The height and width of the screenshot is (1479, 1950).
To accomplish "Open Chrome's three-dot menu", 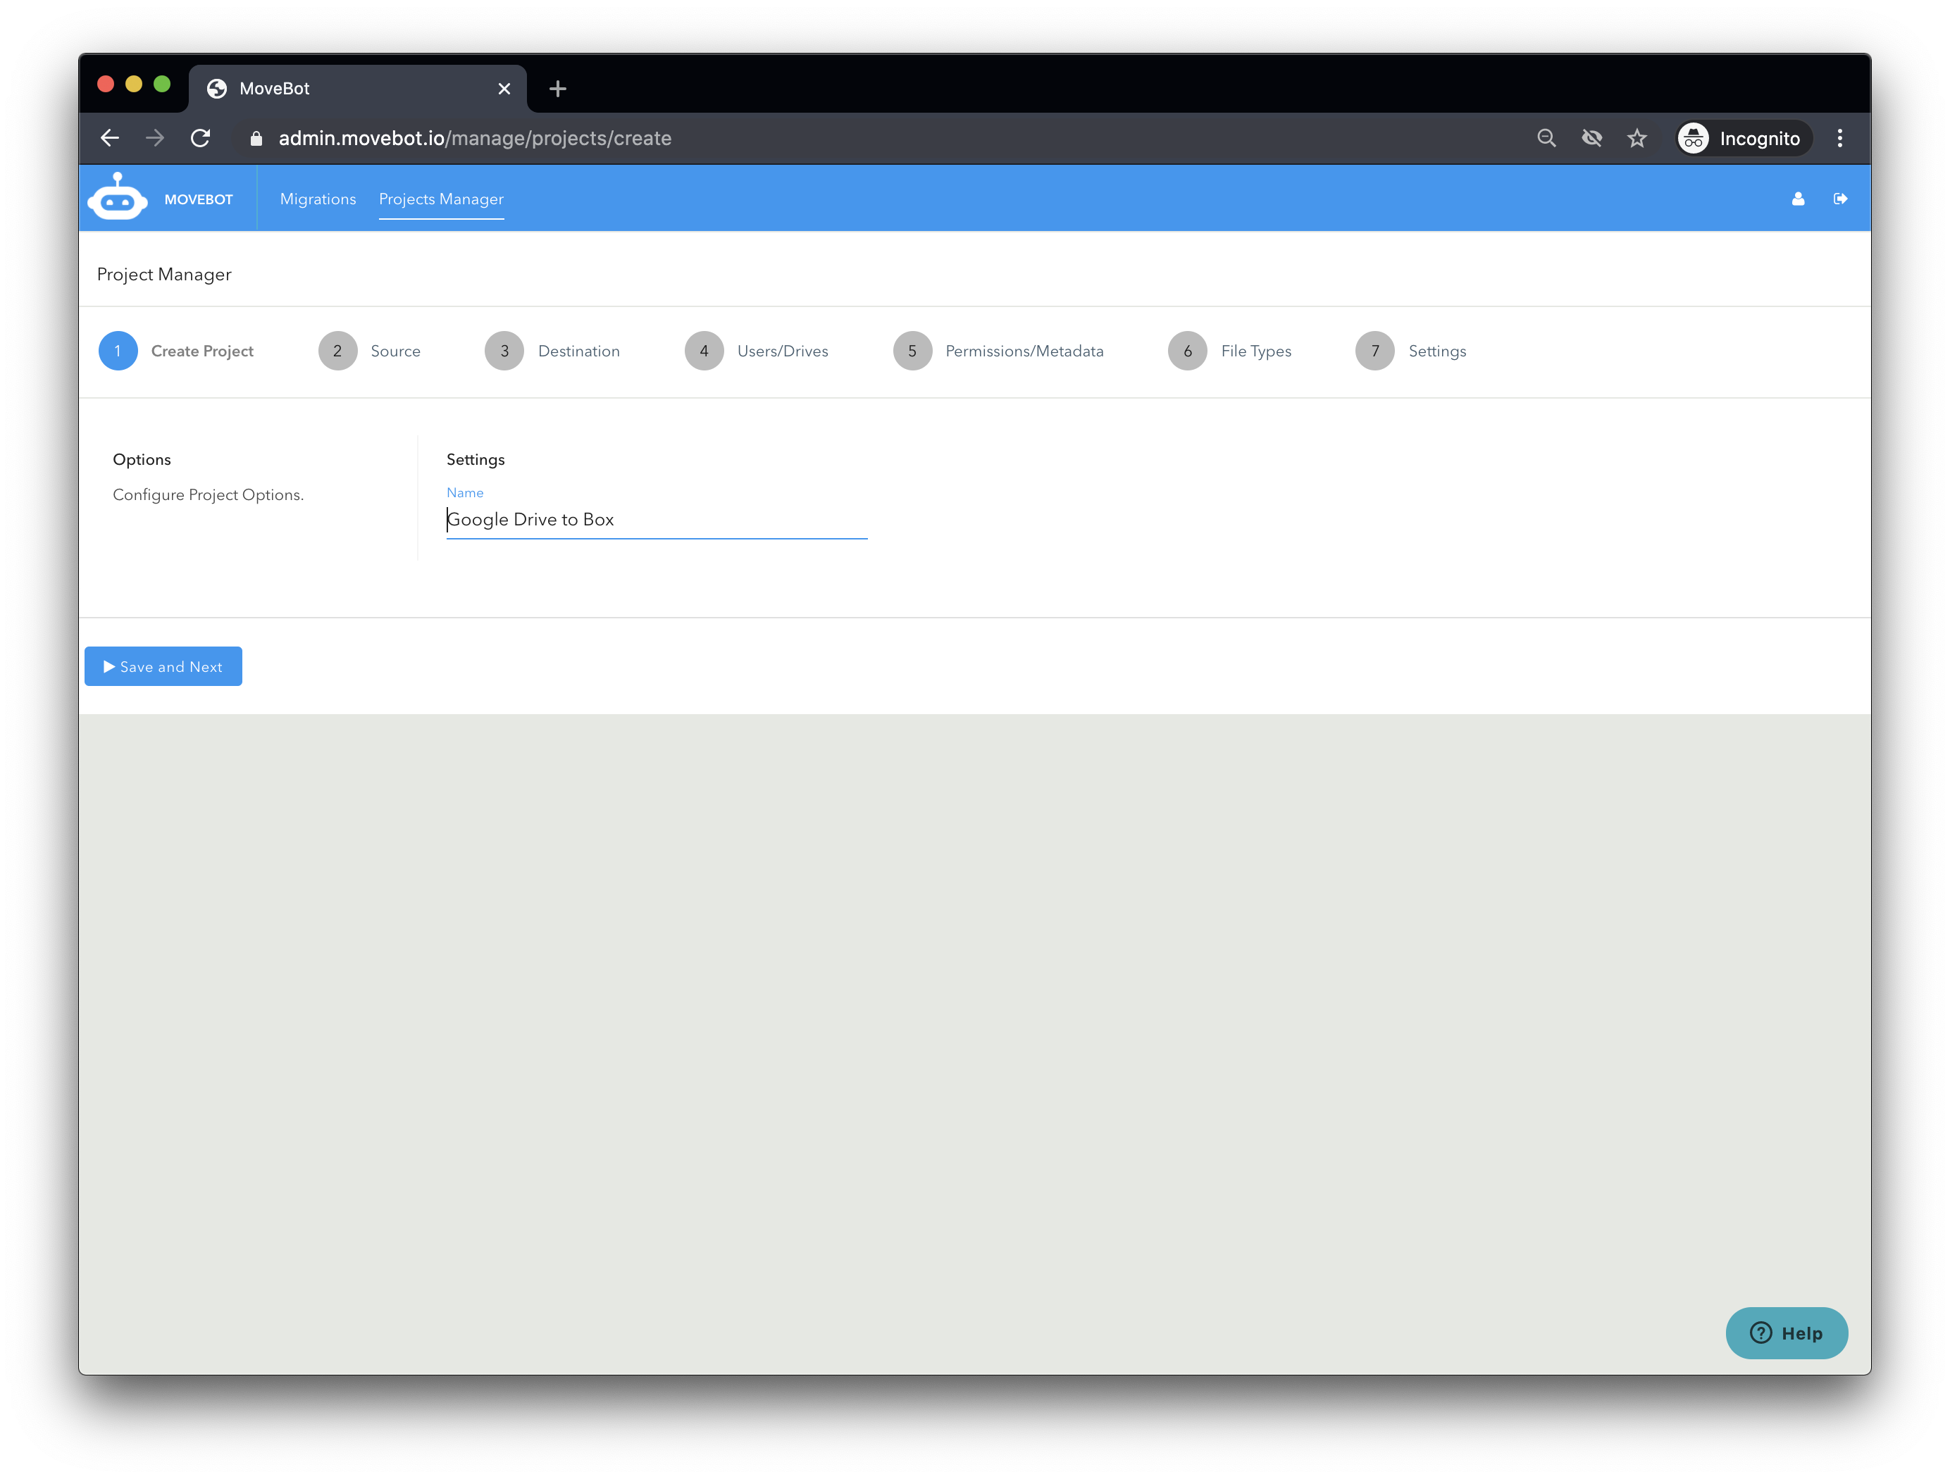I will (x=1839, y=138).
